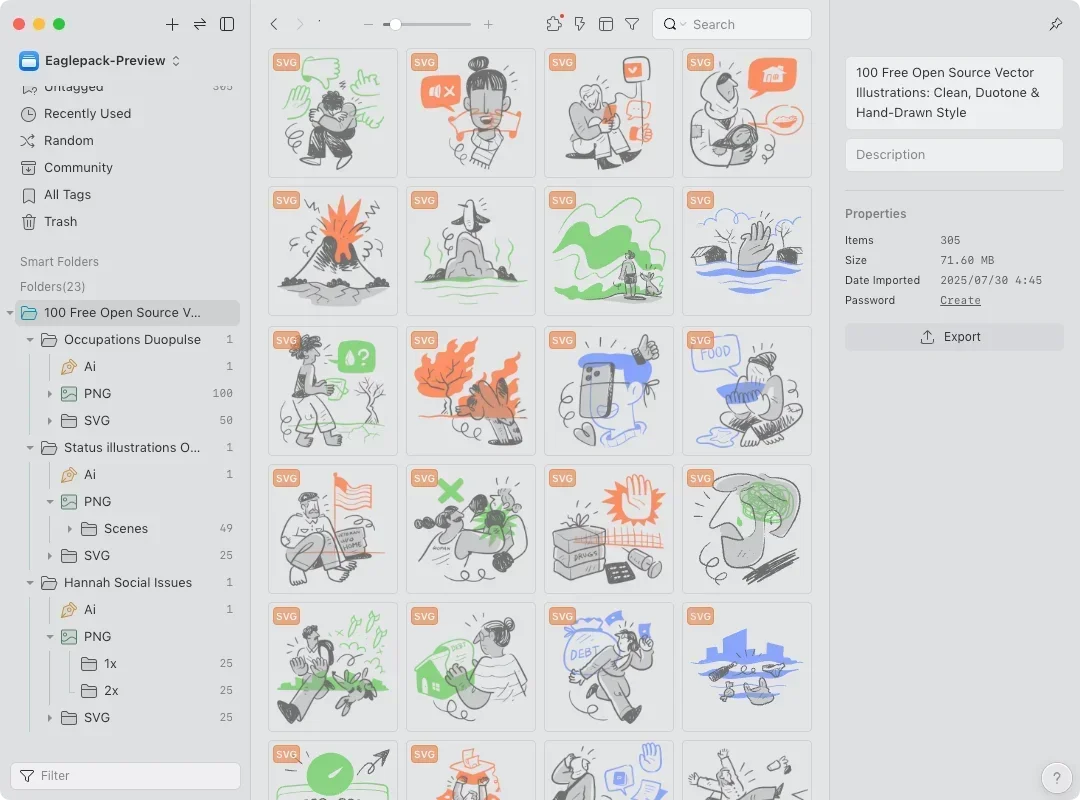Open the layout options icon

point(606,24)
